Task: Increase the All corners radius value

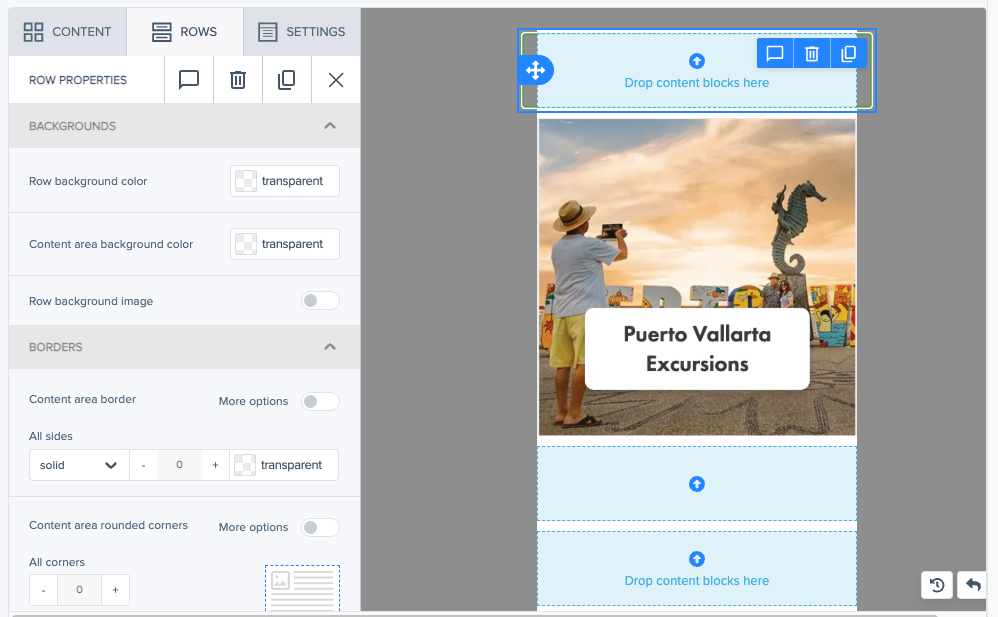Action: click(115, 590)
